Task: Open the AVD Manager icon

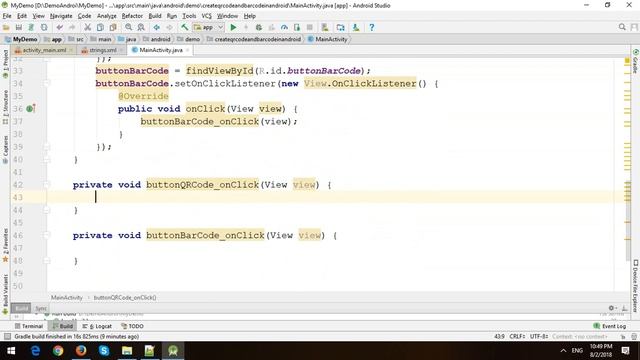Action: pos(325,27)
